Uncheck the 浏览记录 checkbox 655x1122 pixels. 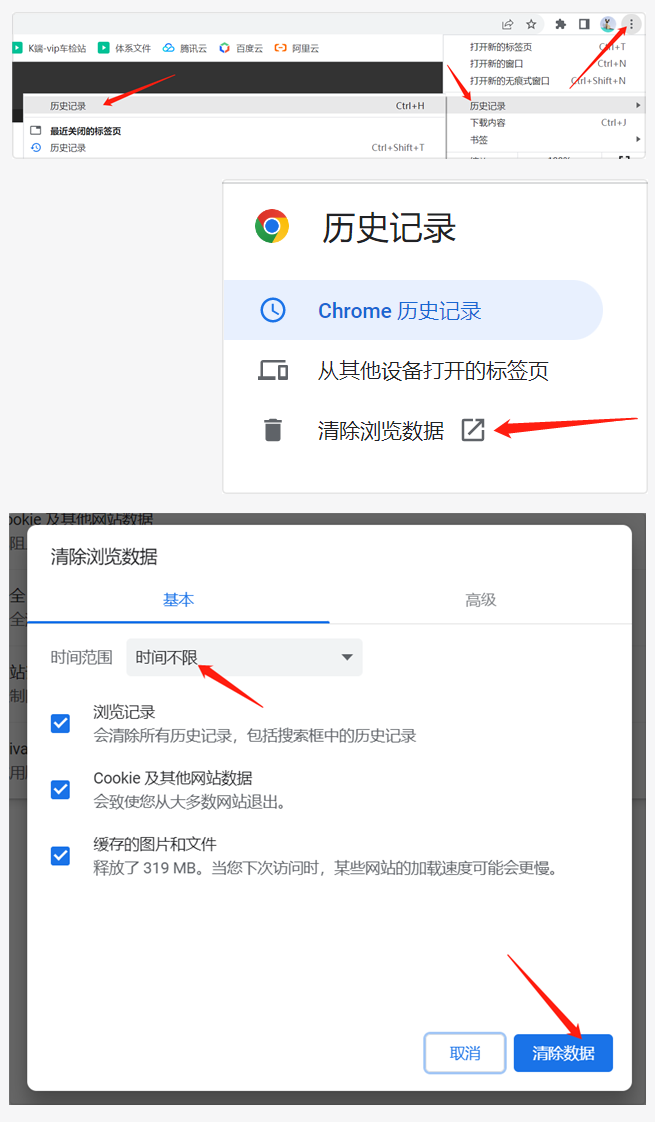point(61,723)
